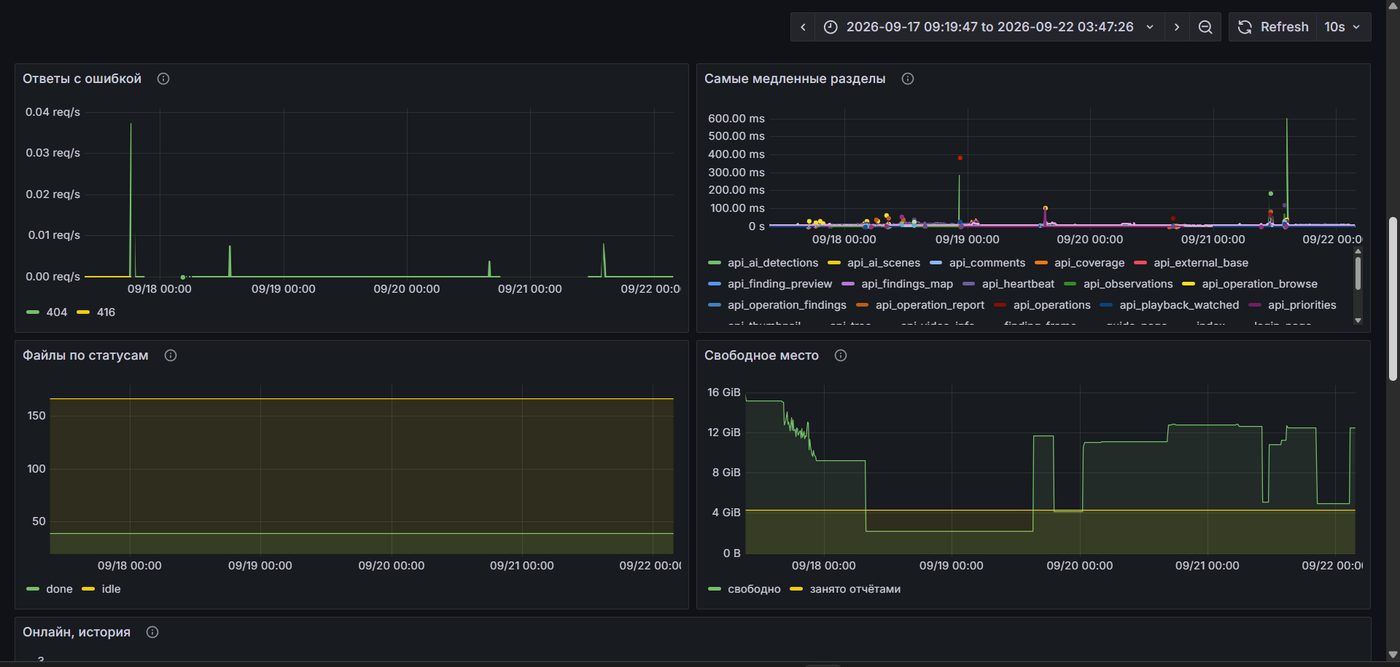Show info for the Ответы с ошибкой panel
The height and width of the screenshot is (667, 1400).
click(x=163, y=79)
